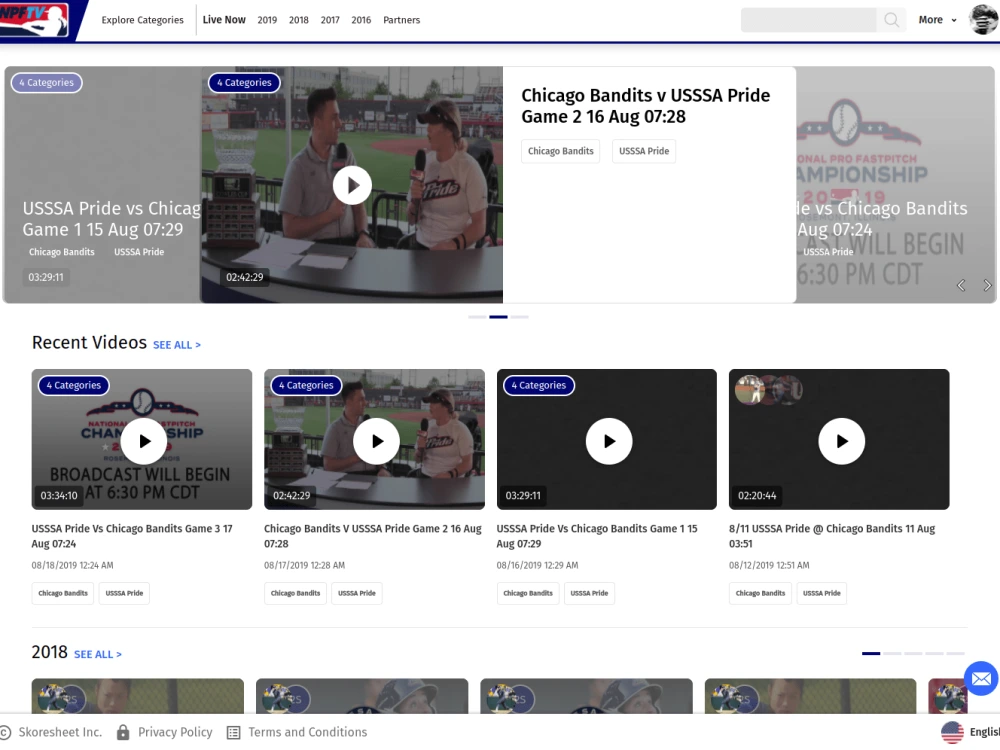The width and height of the screenshot is (1000, 750).
Task: Click team avatars on 8/11 video card
Action: 768,390
